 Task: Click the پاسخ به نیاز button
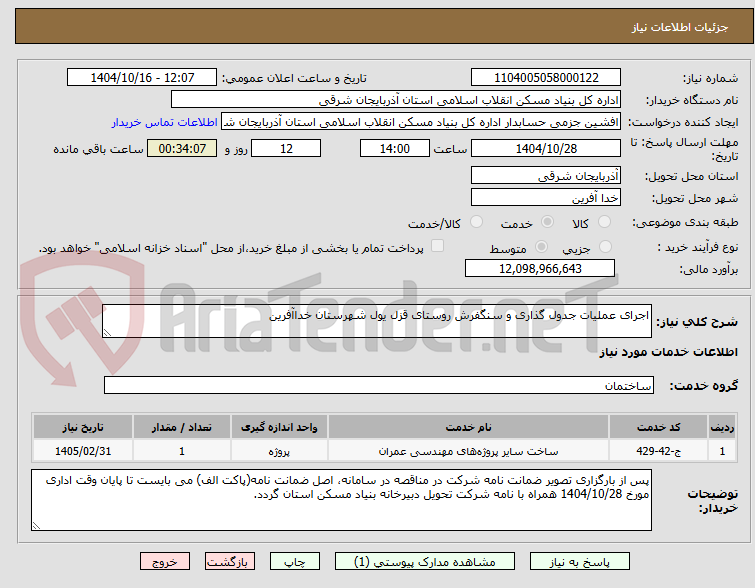[x=580, y=562]
